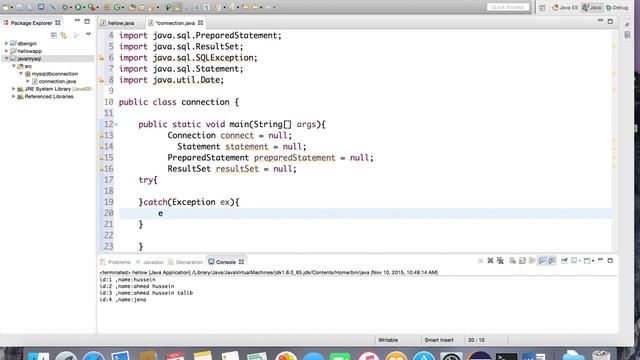Expand the dbengin project

(6, 43)
